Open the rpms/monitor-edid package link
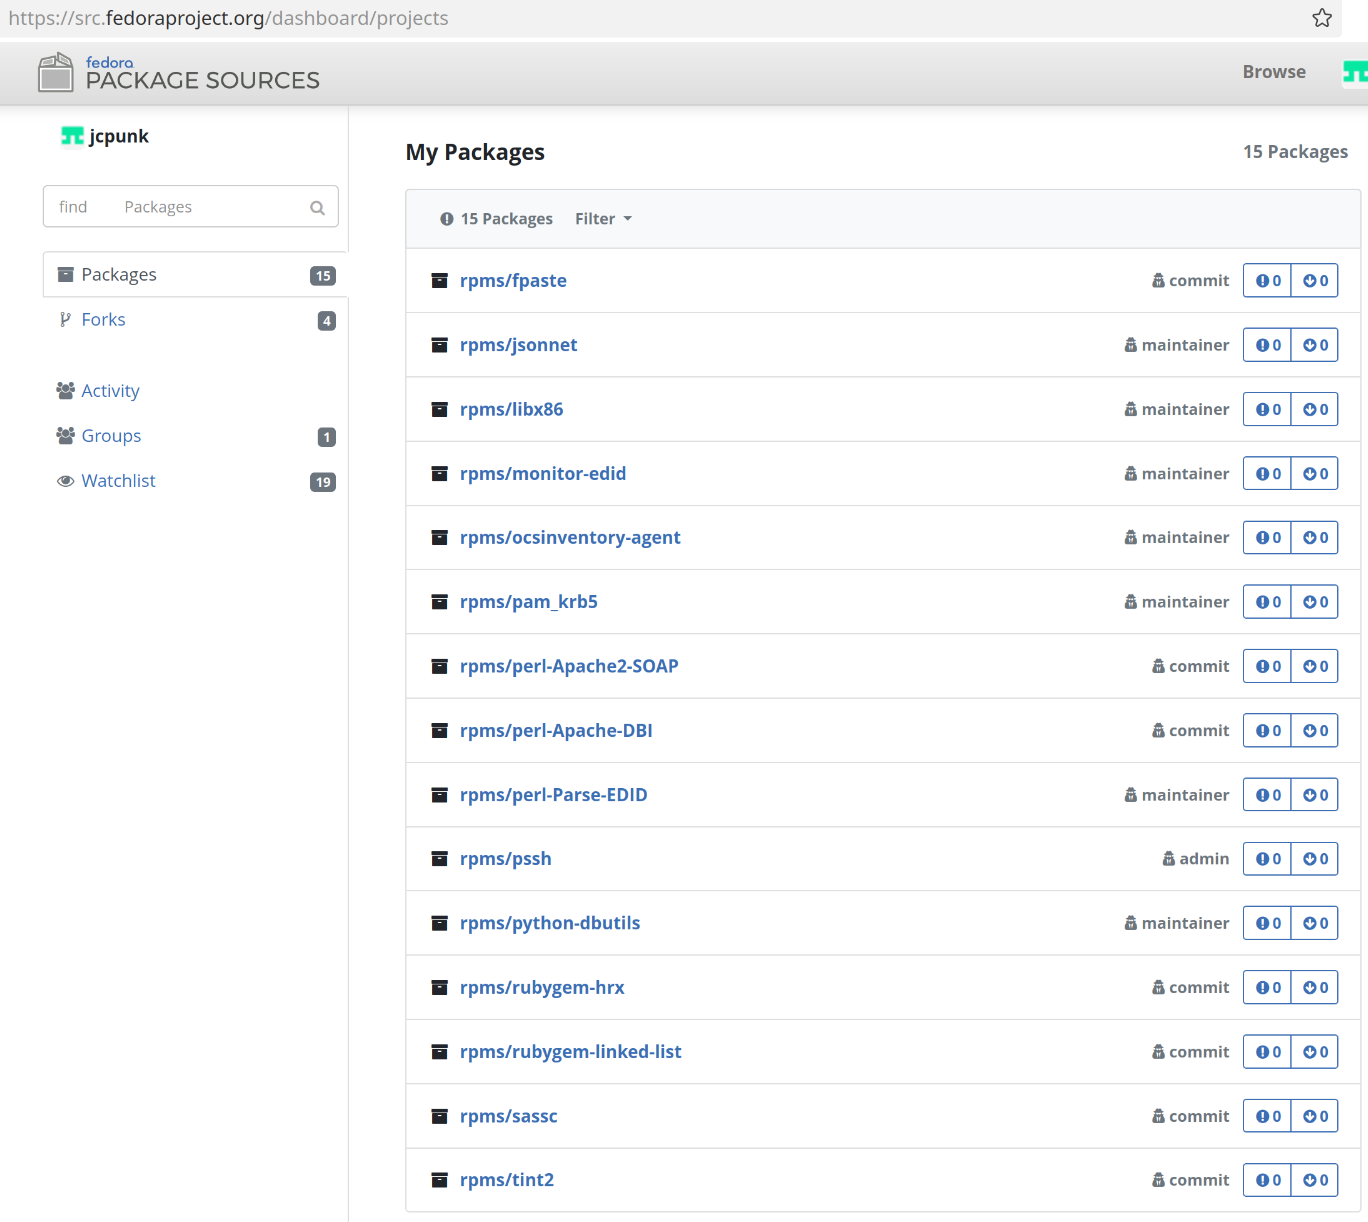This screenshot has height=1222, width=1368. pyautogui.click(x=543, y=474)
